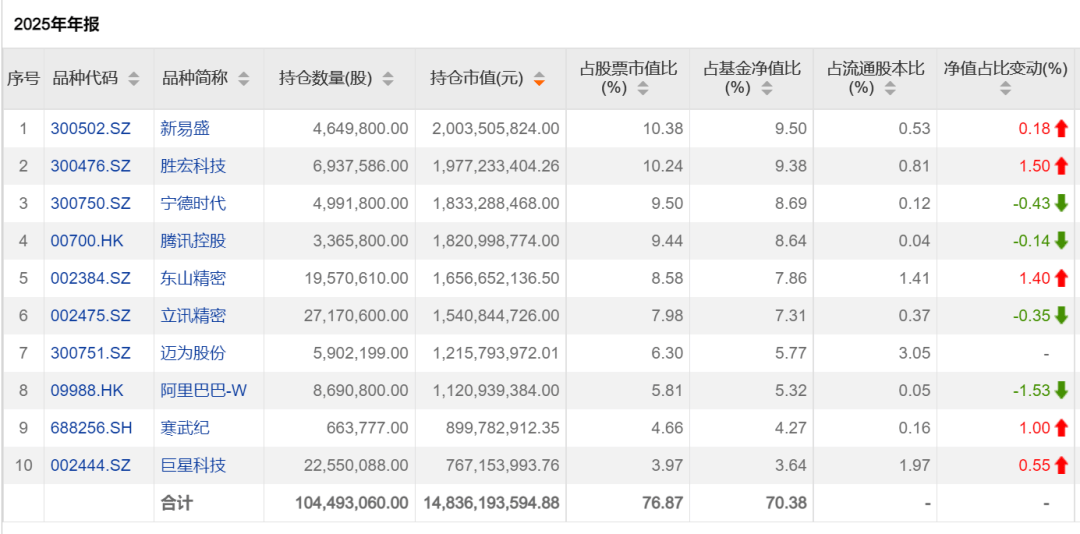
Task: Select 阿里巴巴-W stock link
Action: (x=203, y=390)
